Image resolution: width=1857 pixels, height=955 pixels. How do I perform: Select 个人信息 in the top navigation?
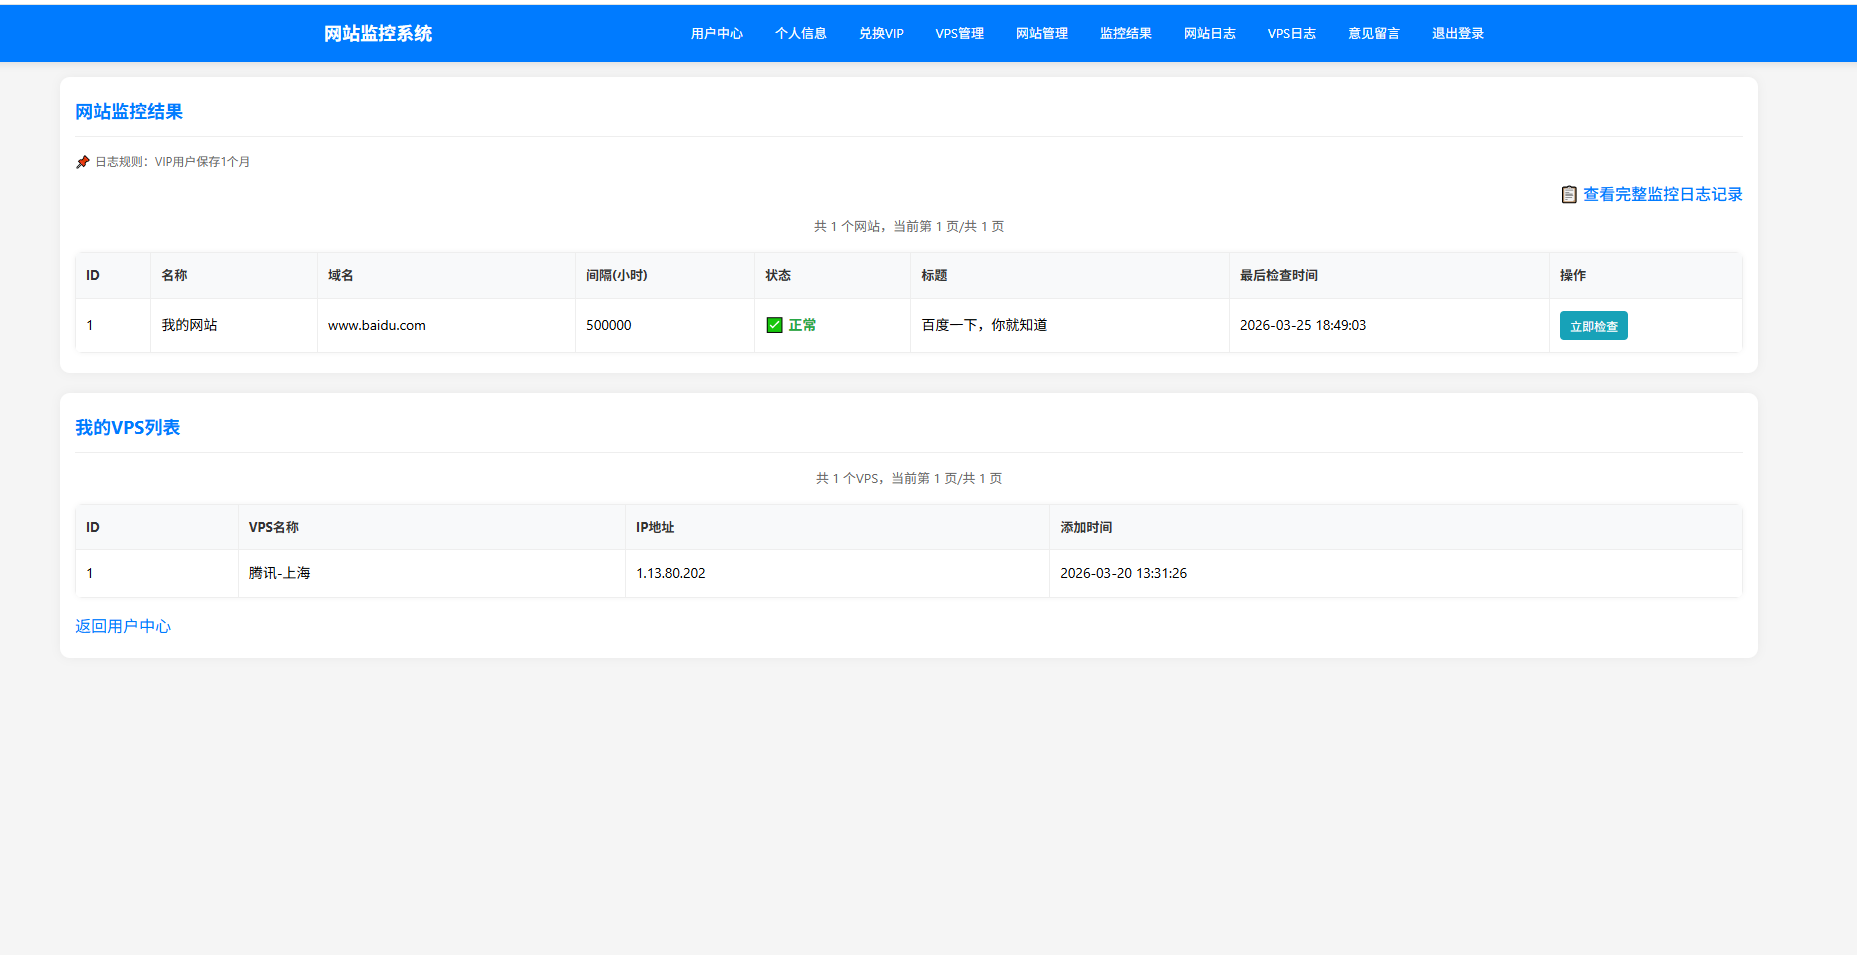pyautogui.click(x=800, y=34)
